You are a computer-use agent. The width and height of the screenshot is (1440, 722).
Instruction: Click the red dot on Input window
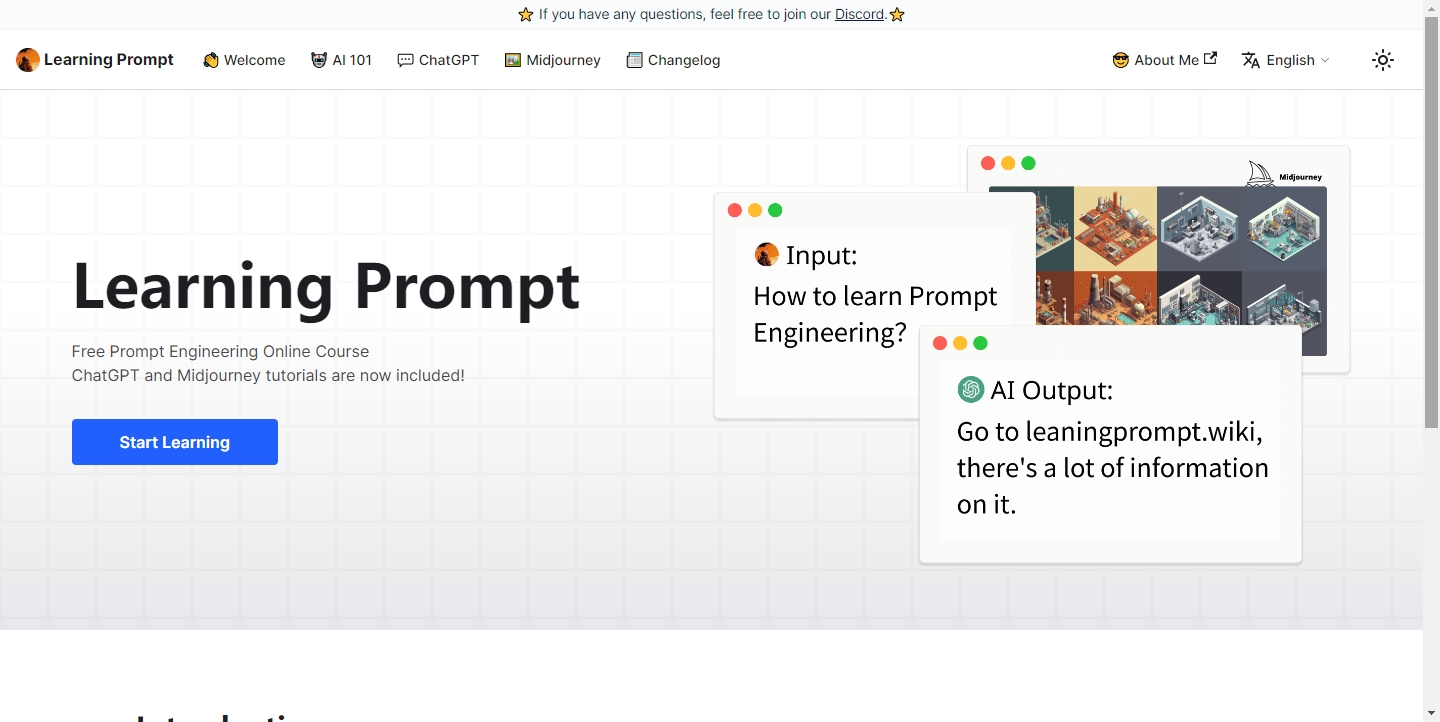[x=734, y=210]
